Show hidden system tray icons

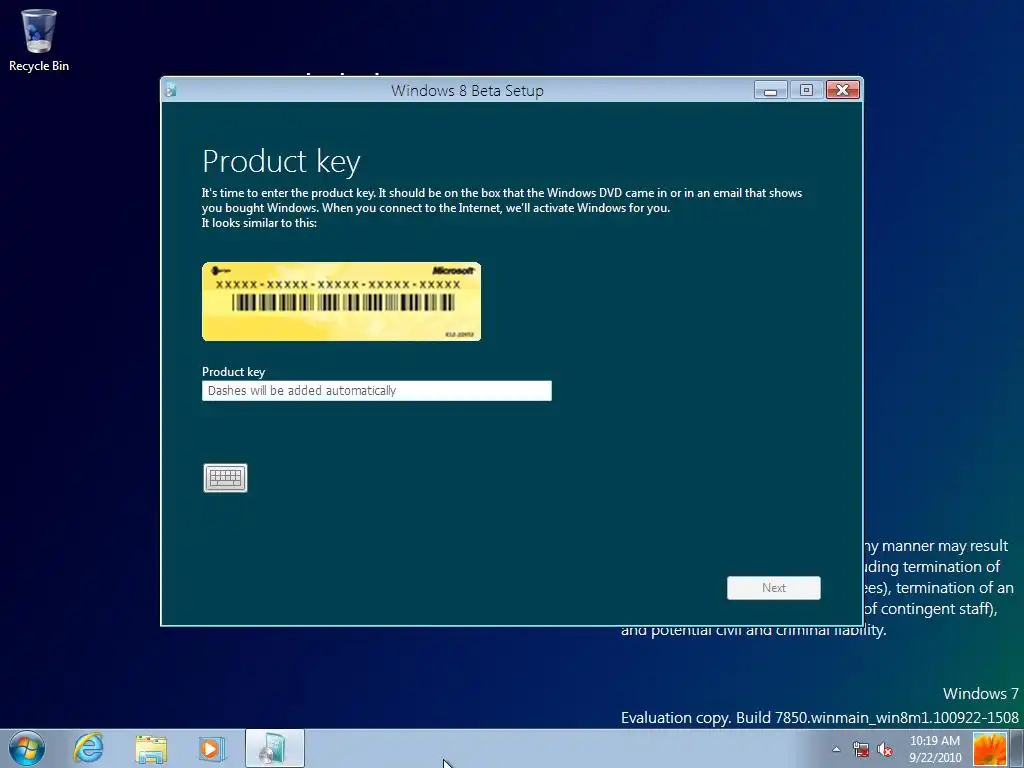tap(837, 749)
